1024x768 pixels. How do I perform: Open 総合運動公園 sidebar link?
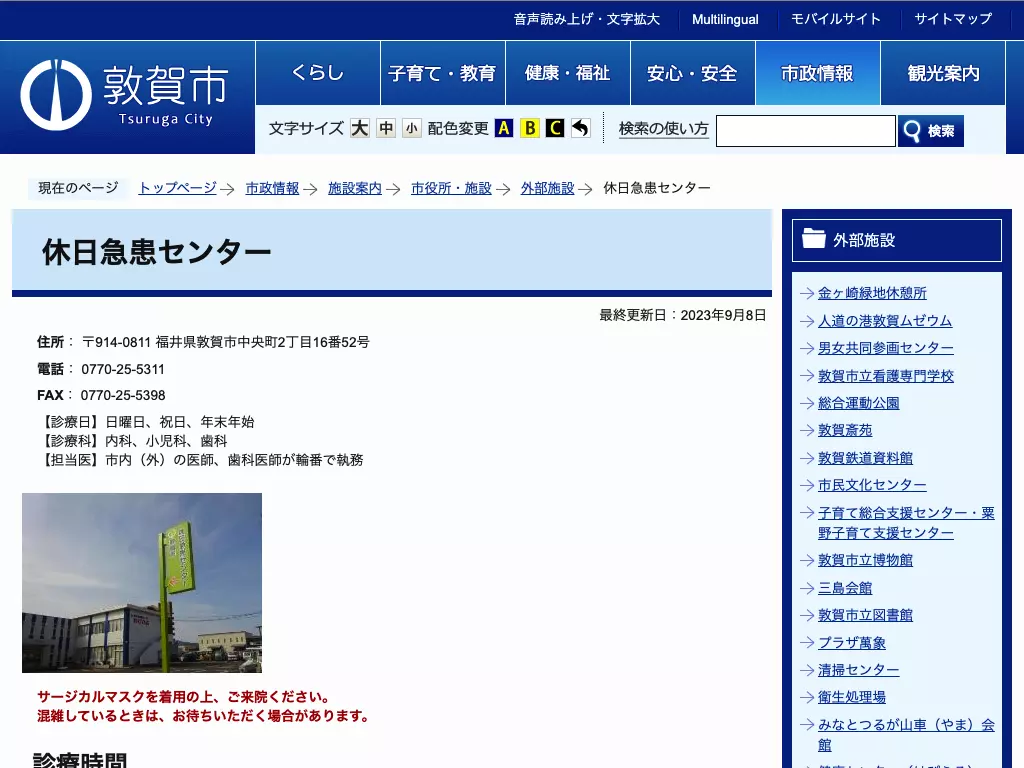click(x=859, y=403)
